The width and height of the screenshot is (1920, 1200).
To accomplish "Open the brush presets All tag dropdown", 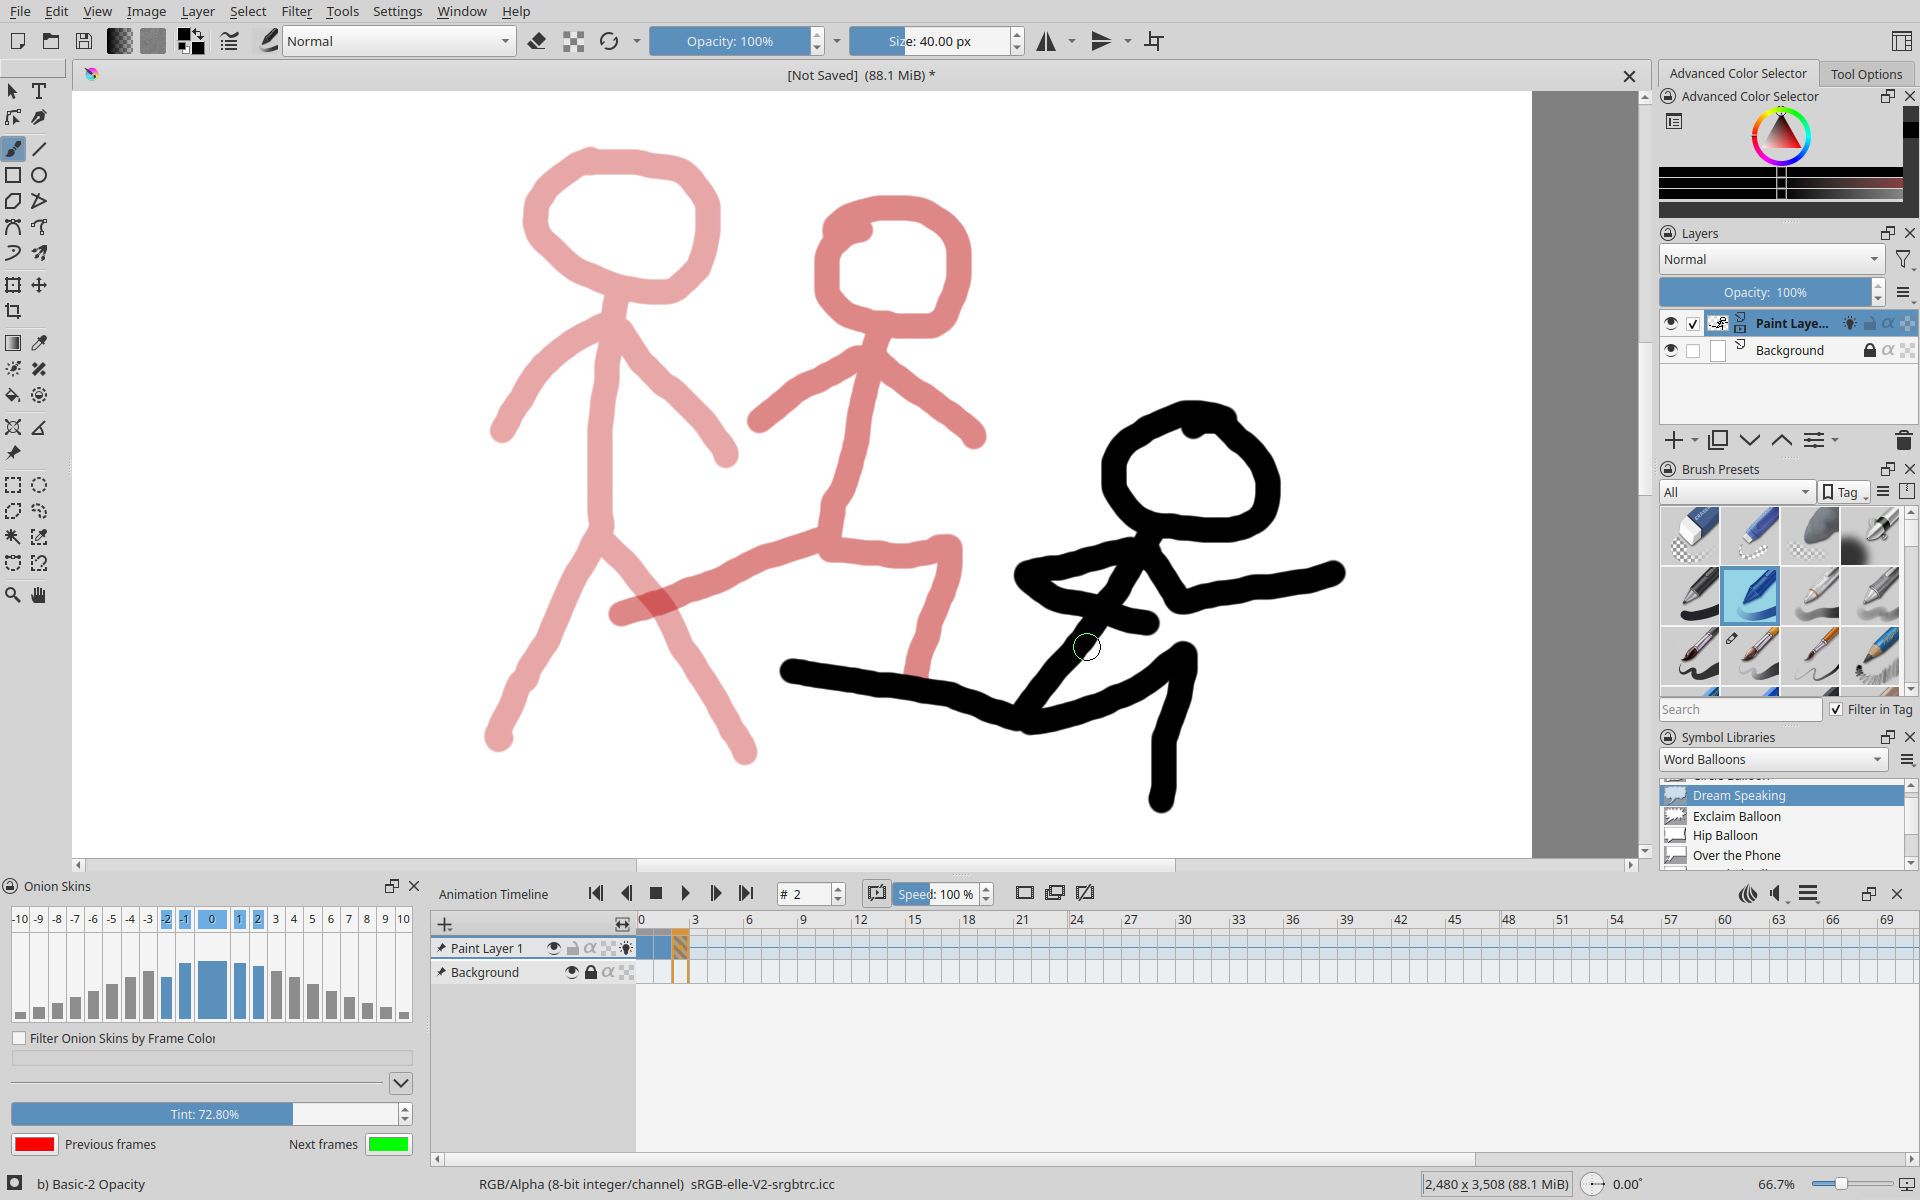I will click(x=1736, y=492).
